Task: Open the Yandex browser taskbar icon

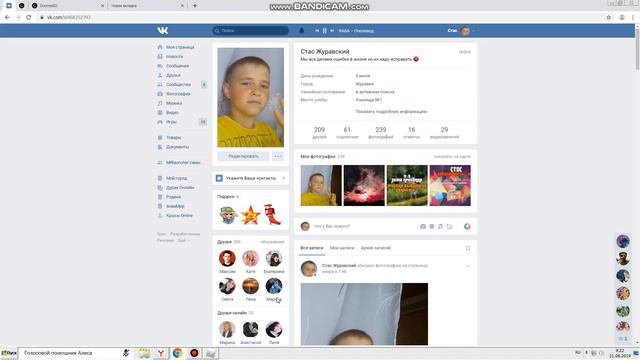Action: point(161,353)
